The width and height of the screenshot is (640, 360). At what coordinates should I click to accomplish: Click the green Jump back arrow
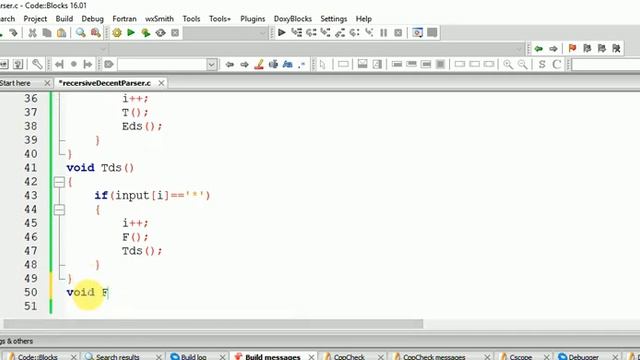coord(539,49)
